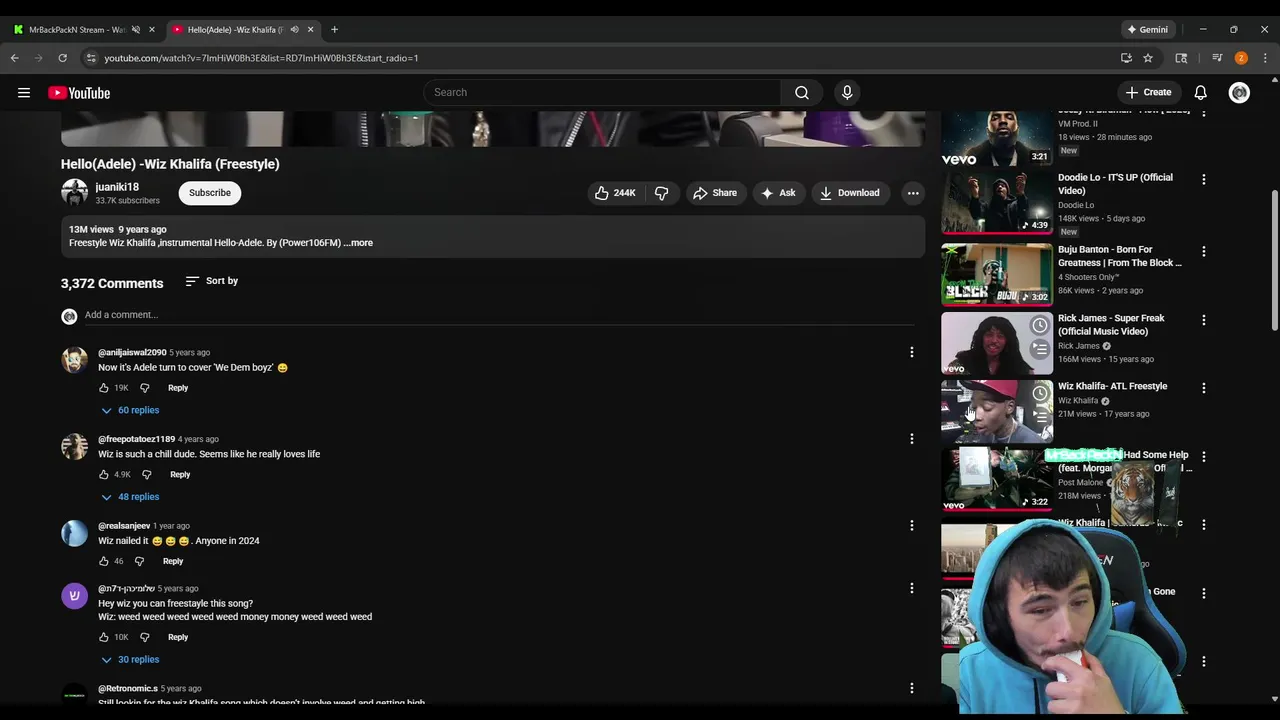Expand 48 replies thread
Image resolution: width=1280 pixels, height=720 pixels.
pyautogui.click(x=130, y=497)
